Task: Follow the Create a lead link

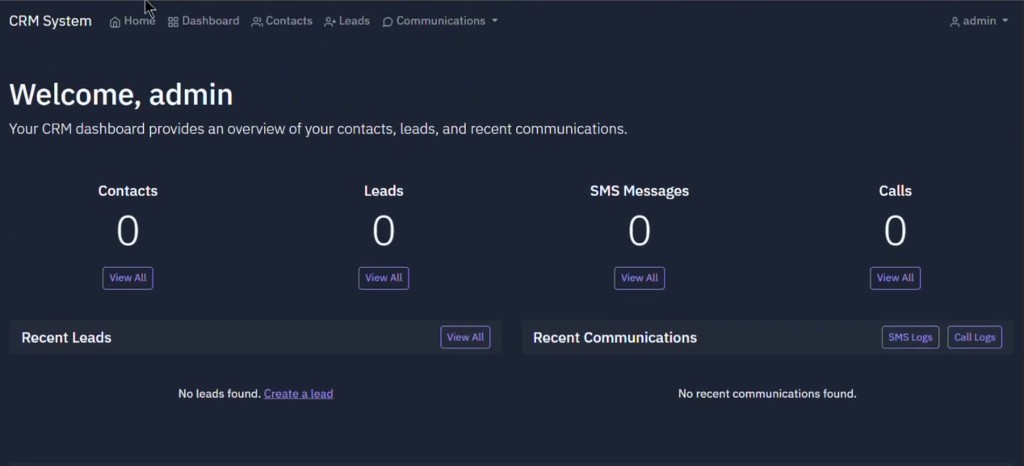Action: coord(298,394)
